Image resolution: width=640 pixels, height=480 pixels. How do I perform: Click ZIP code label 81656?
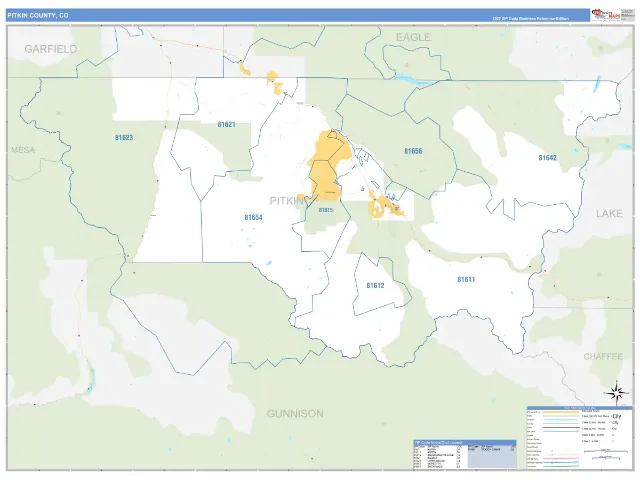413,151
